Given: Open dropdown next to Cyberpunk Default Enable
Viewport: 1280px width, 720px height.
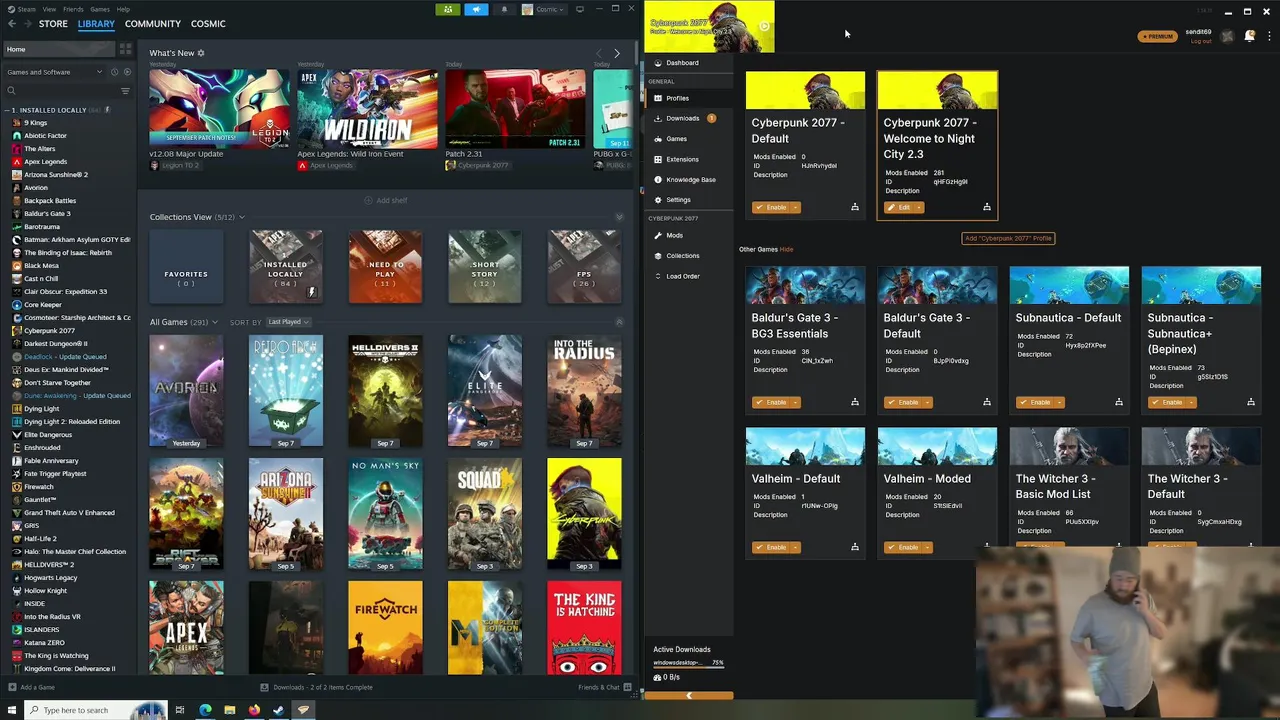Looking at the screenshot, I should pos(796,207).
